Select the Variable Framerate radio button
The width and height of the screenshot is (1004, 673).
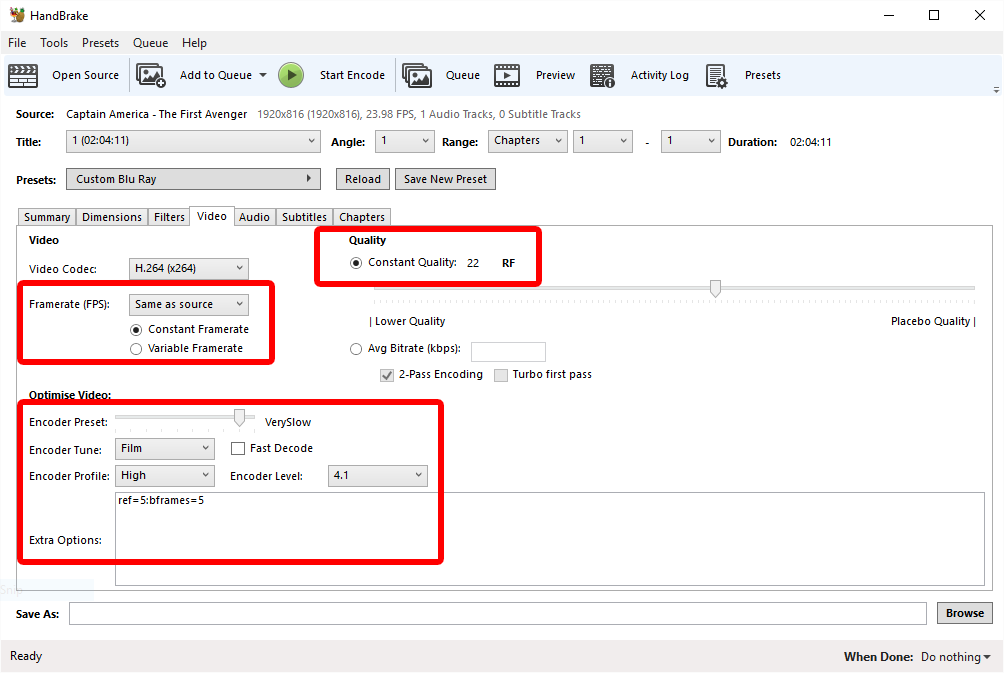[136, 349]
